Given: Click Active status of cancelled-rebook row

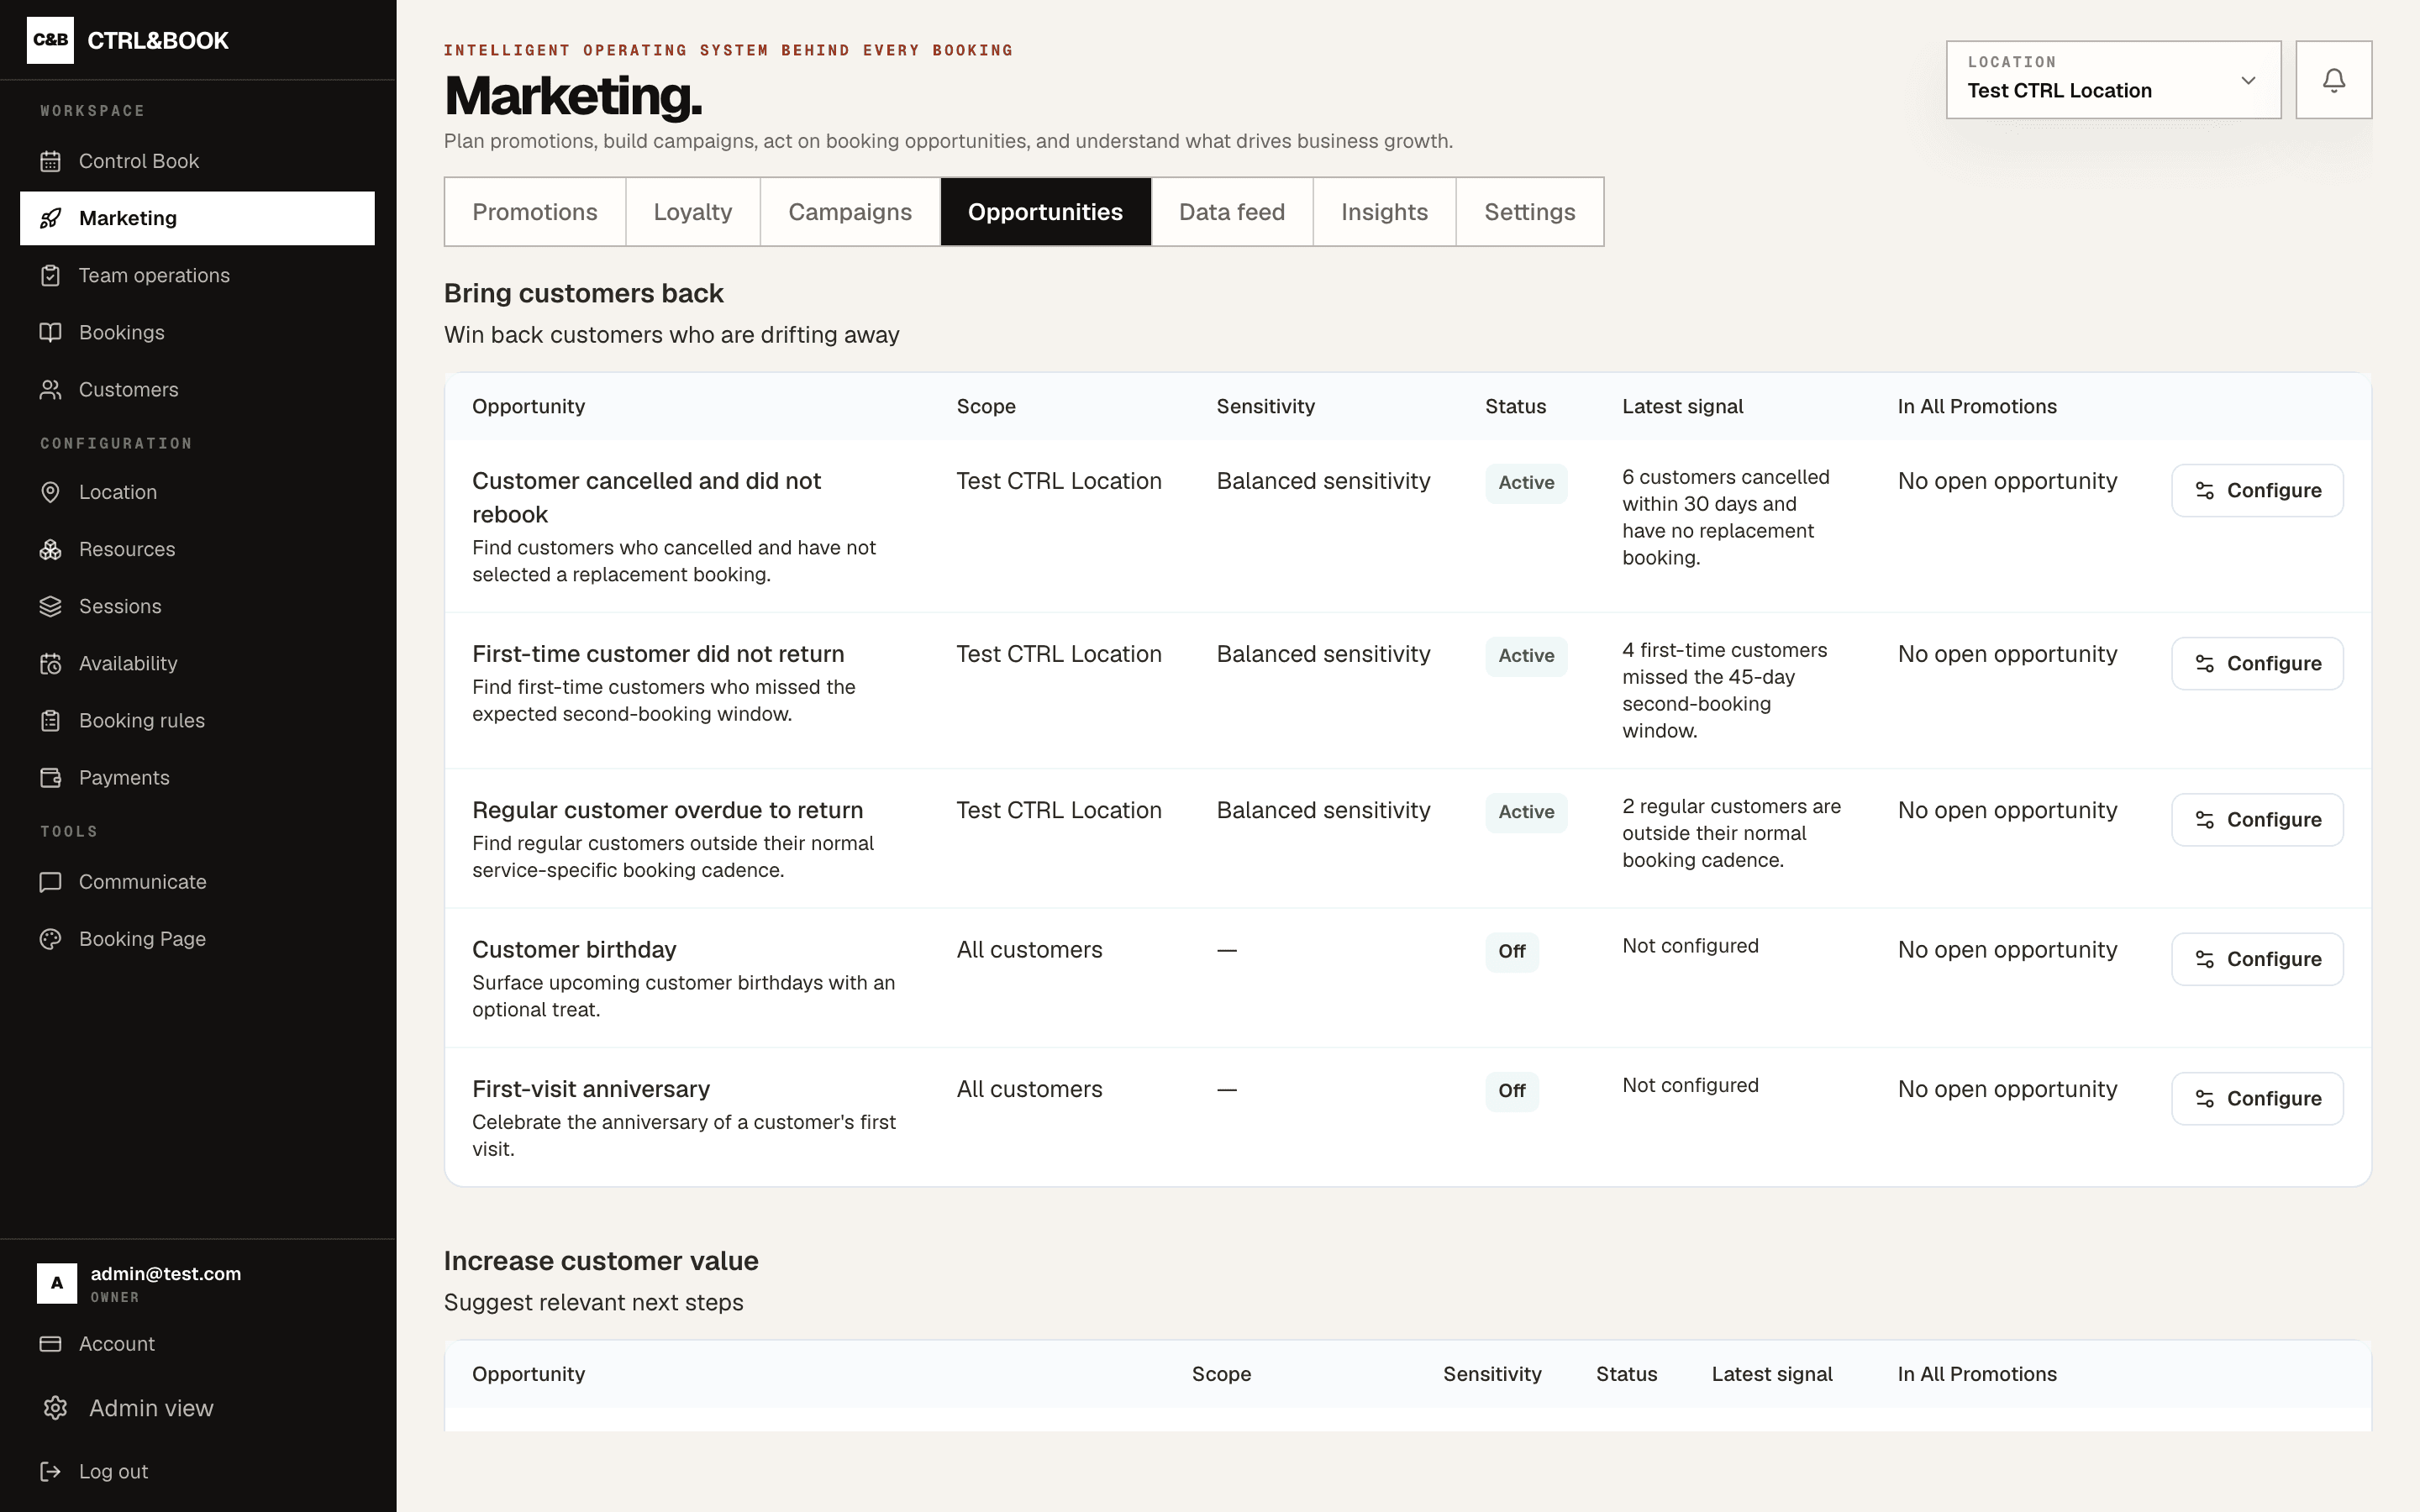Looking at the screenshot, I should [1526, 483].
